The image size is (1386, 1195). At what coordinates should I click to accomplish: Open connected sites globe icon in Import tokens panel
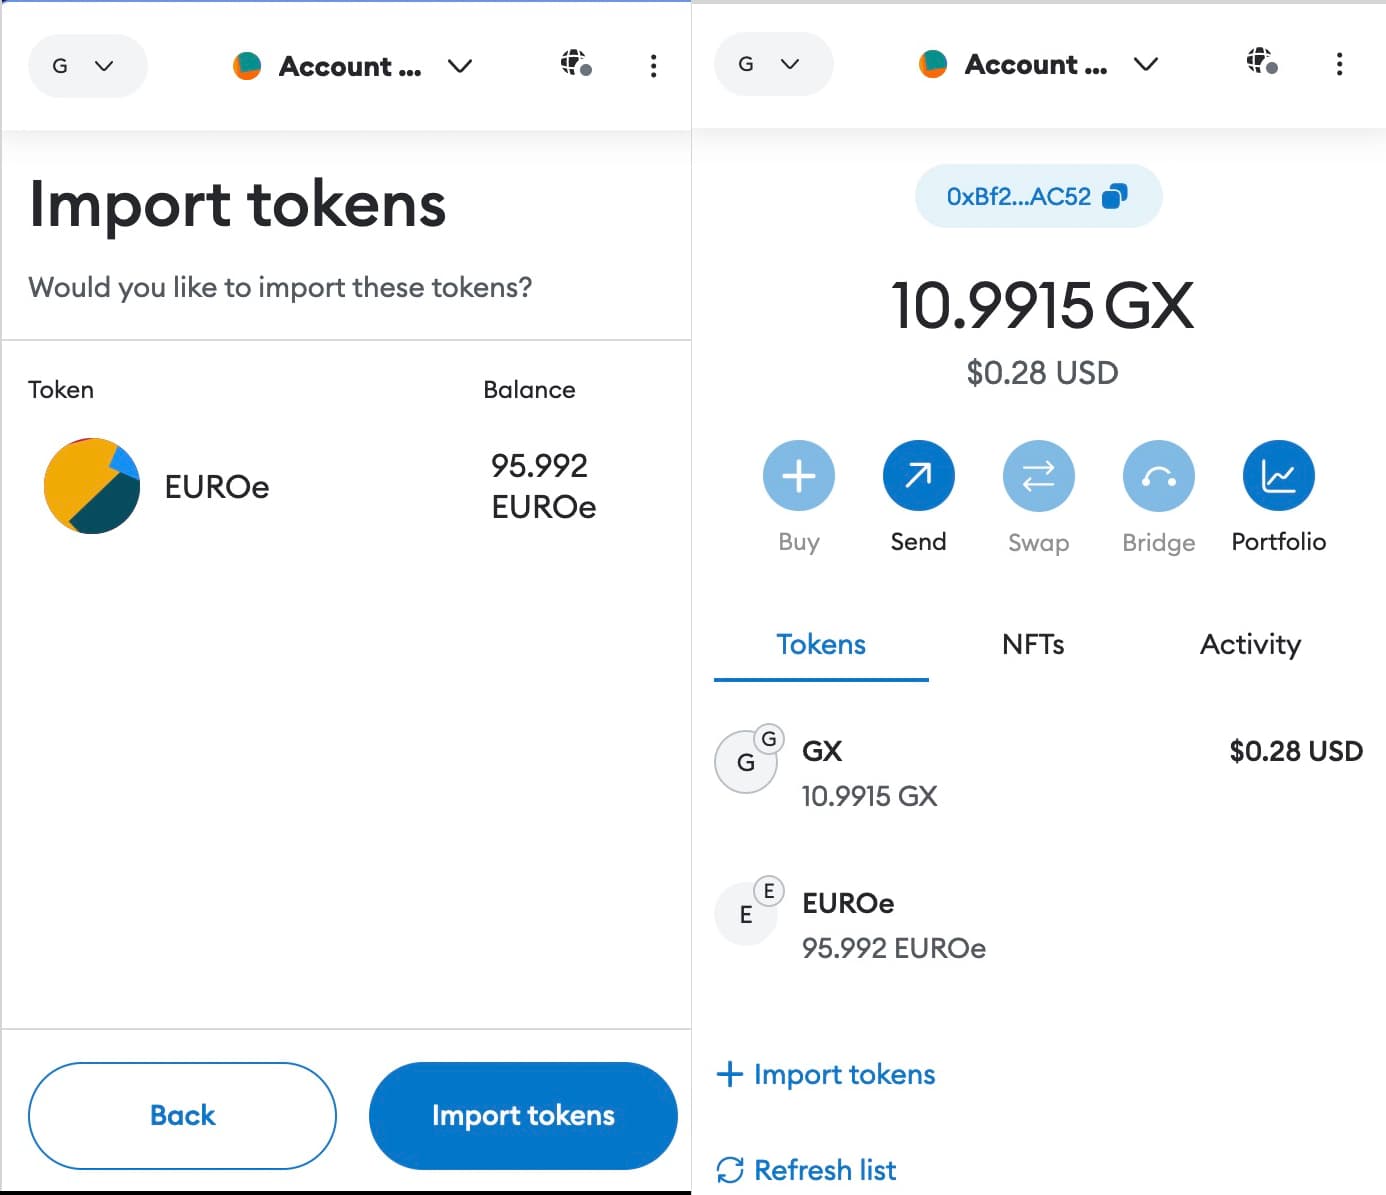click(576, 63)
